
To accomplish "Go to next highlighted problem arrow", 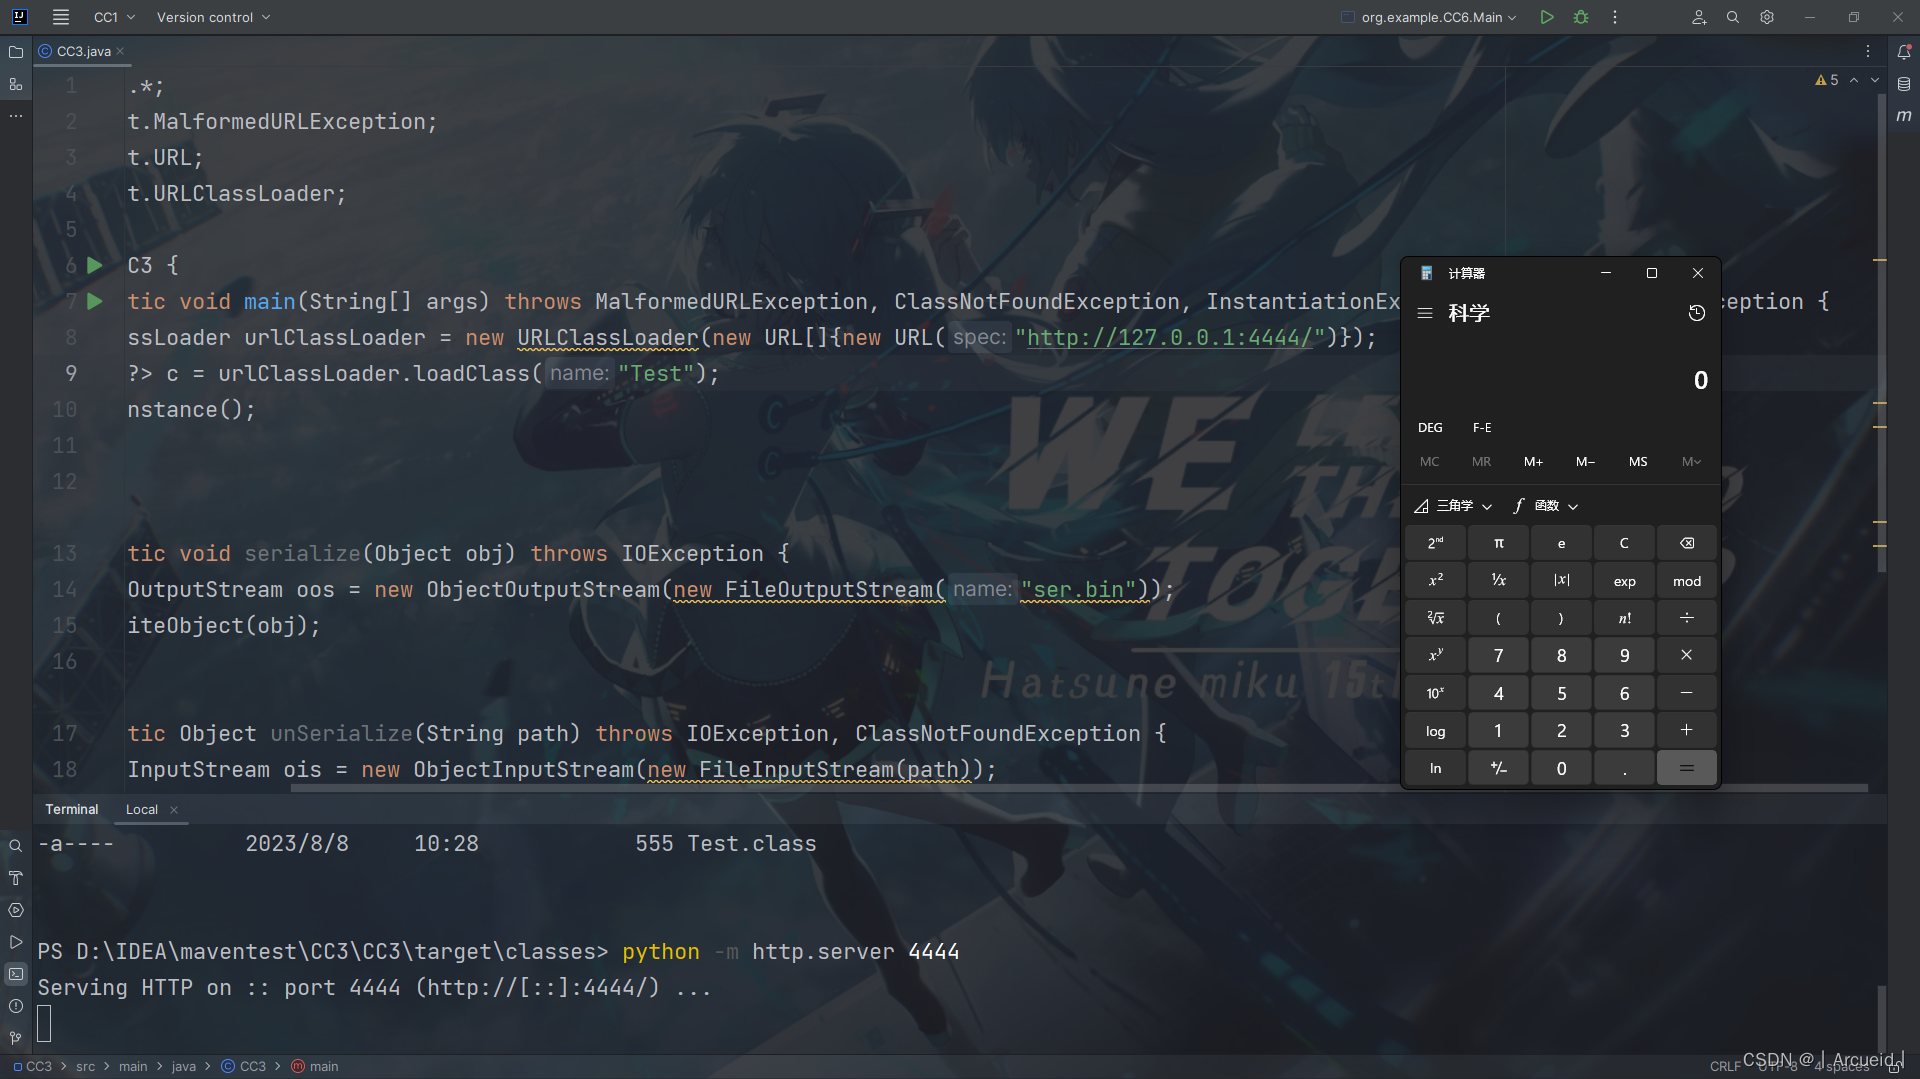I will [x=1875, y=80].
